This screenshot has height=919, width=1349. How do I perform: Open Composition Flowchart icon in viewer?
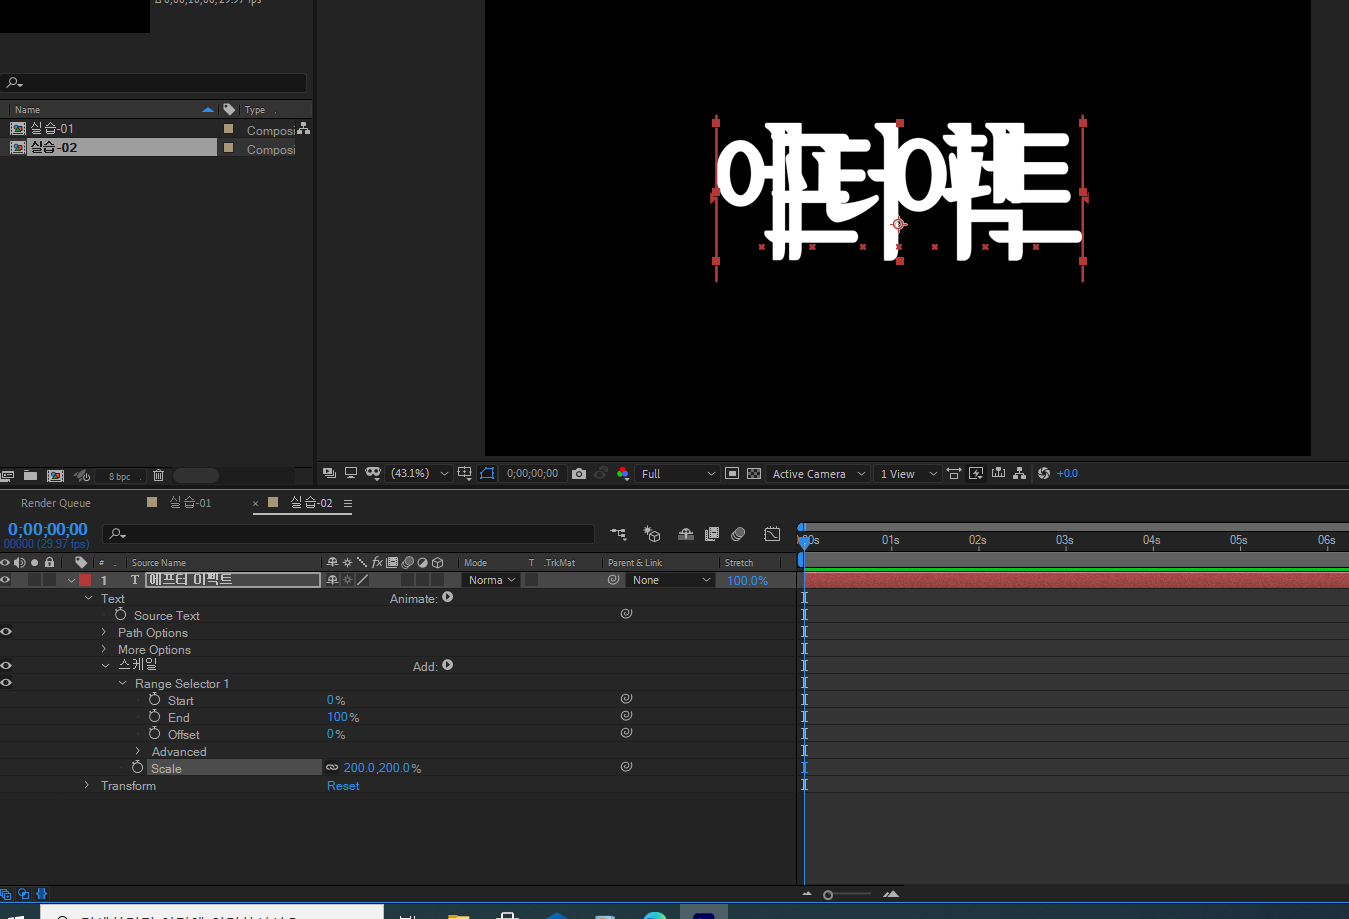tap(1019, 473)
